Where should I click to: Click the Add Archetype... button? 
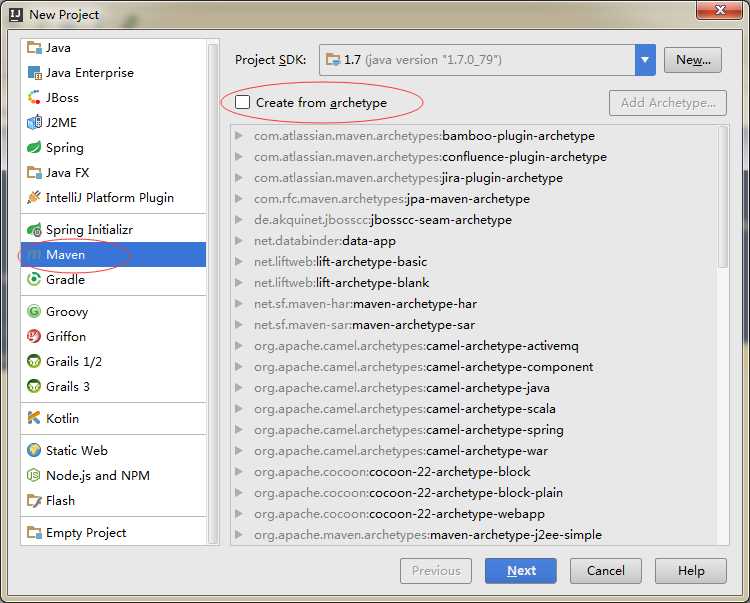(x=668, y=103)
